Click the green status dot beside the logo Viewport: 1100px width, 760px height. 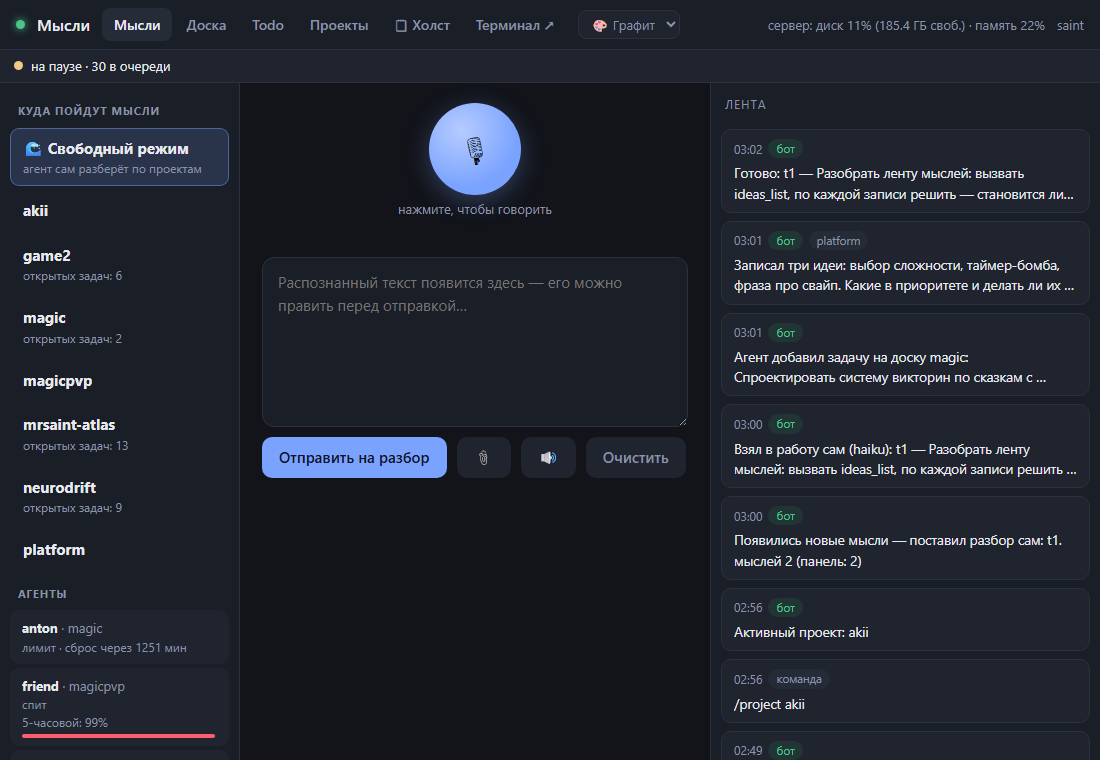20,25
